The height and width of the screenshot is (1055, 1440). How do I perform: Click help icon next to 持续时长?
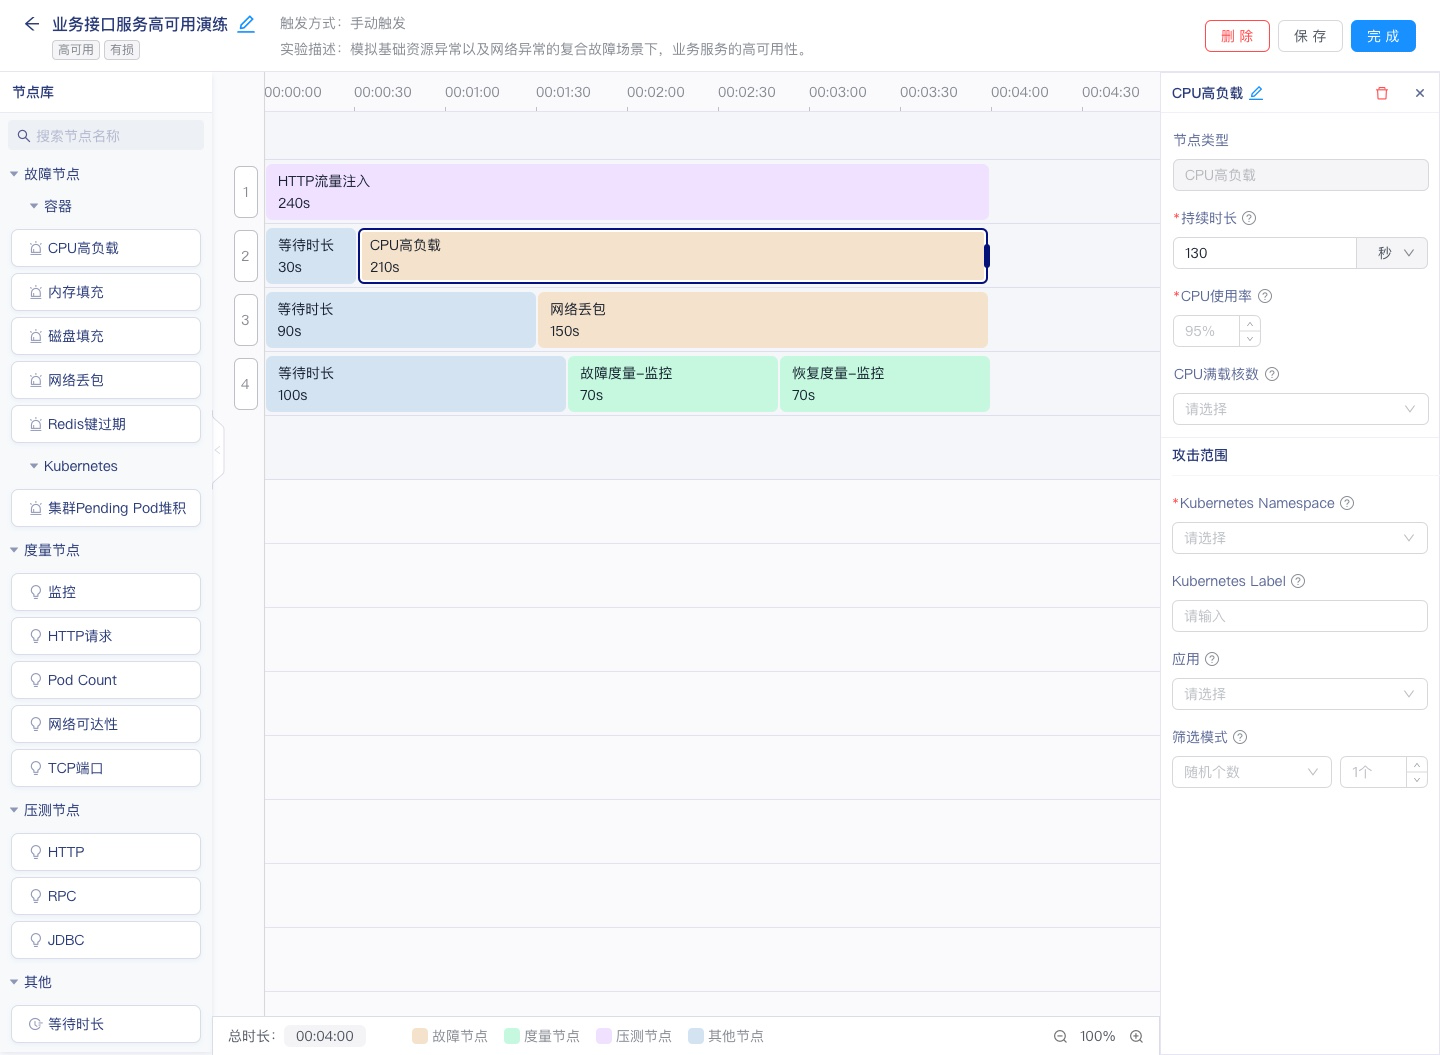1249,218
